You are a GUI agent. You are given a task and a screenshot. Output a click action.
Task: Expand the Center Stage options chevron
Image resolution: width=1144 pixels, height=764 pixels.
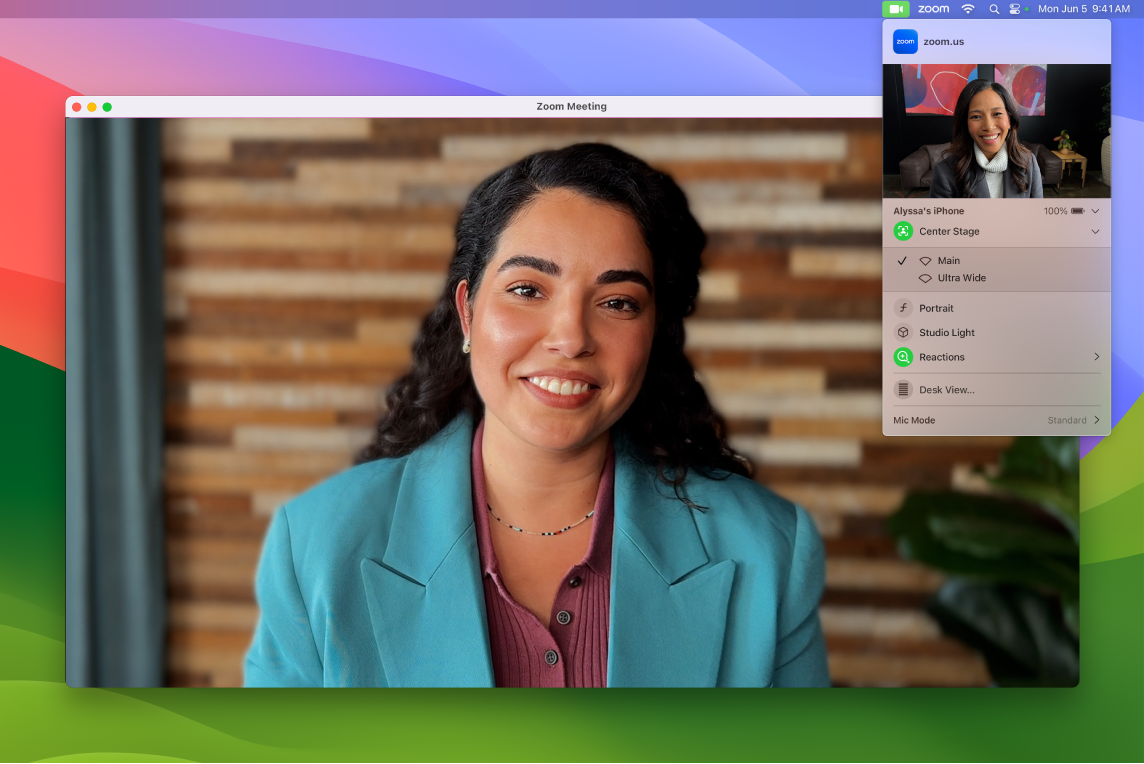click(x=1095, y=231)
